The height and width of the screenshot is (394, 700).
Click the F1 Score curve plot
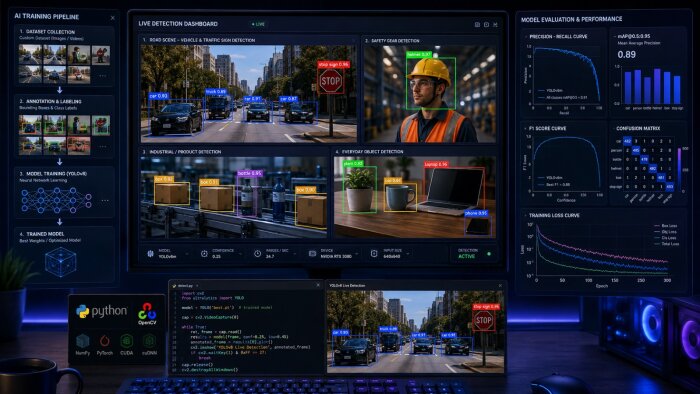click(x=567, y=163)
